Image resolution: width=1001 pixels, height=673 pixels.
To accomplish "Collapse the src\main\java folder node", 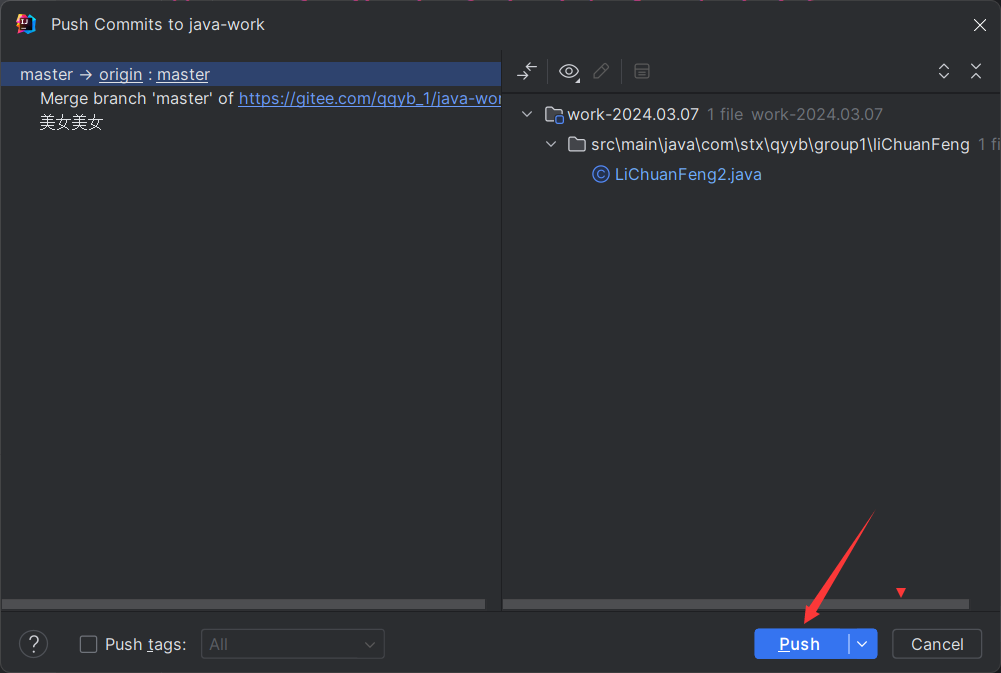I will point(551,144).
